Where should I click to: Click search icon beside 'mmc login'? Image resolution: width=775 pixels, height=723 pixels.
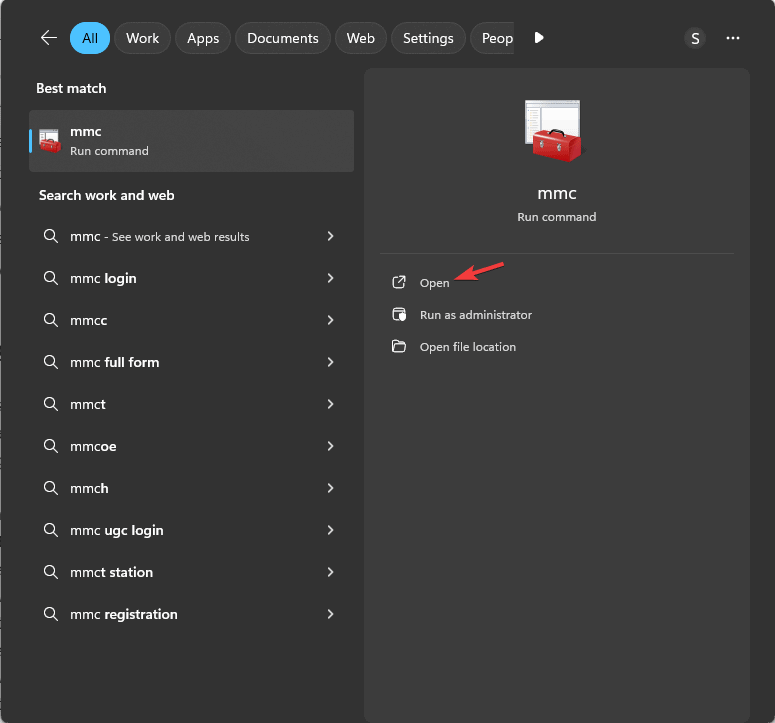point(50,278)
